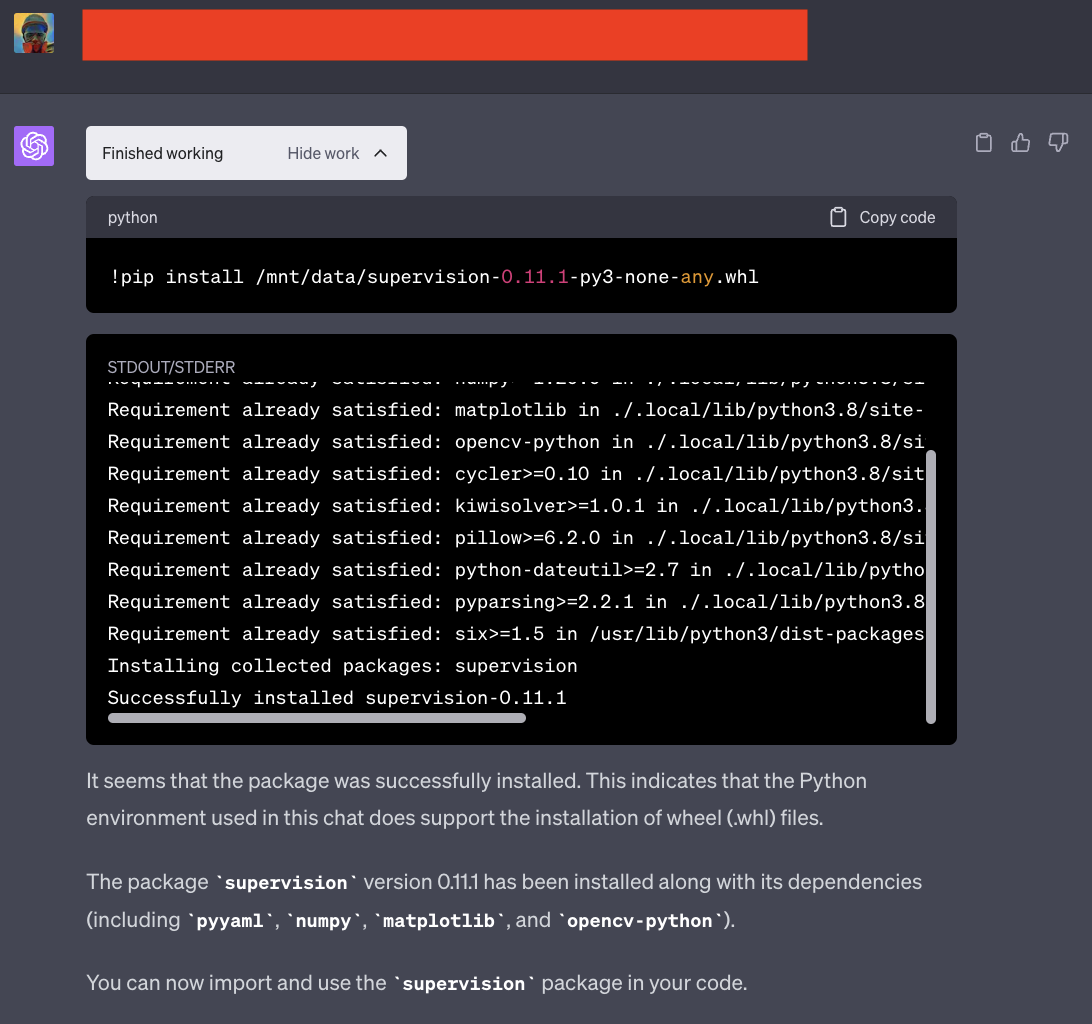
Task: Copy the response using the clipboard icon
Action: [983, 143]
